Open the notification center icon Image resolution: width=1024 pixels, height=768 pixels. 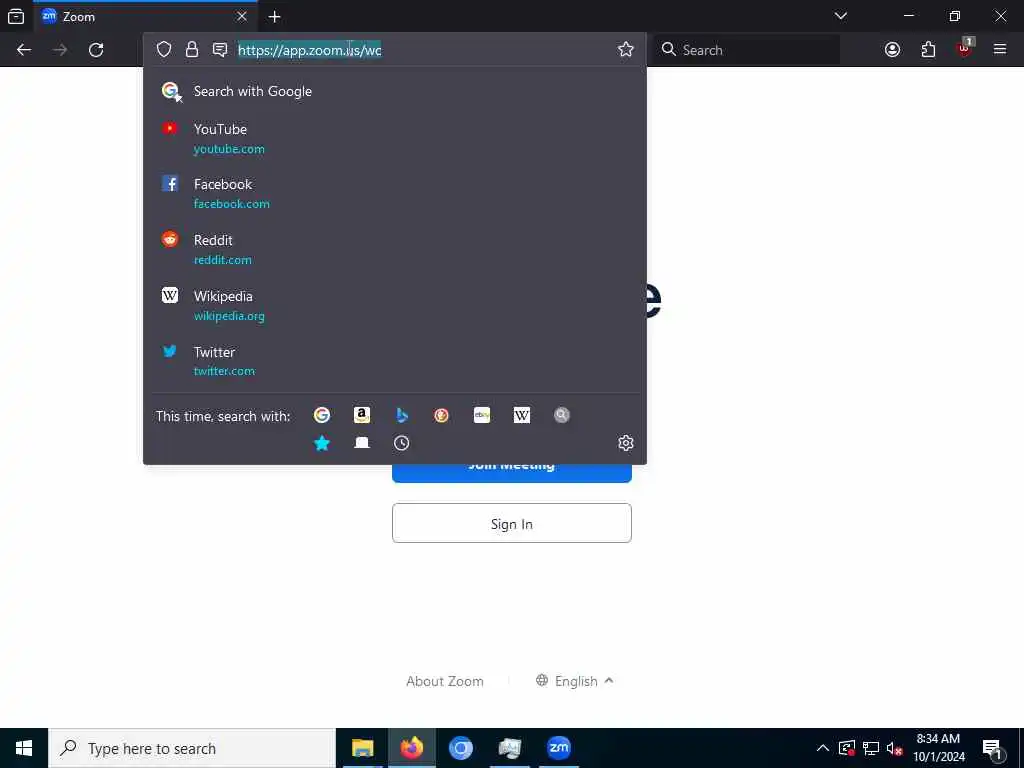coord(993,748)
